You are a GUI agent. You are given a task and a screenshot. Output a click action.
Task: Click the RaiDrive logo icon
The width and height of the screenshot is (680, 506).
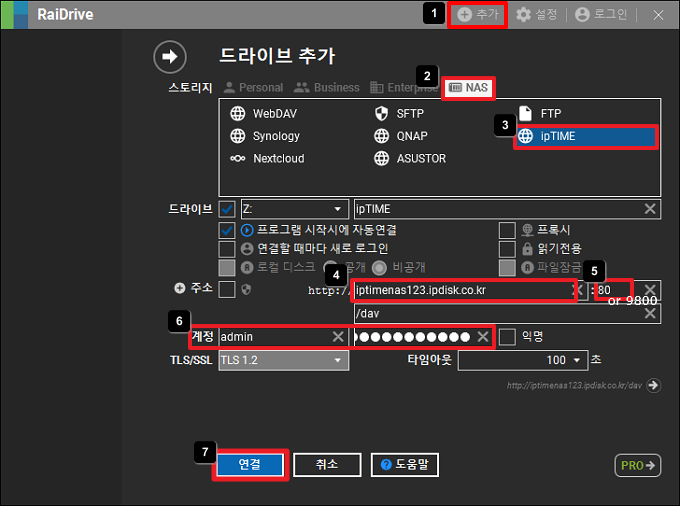coord(14,15)
